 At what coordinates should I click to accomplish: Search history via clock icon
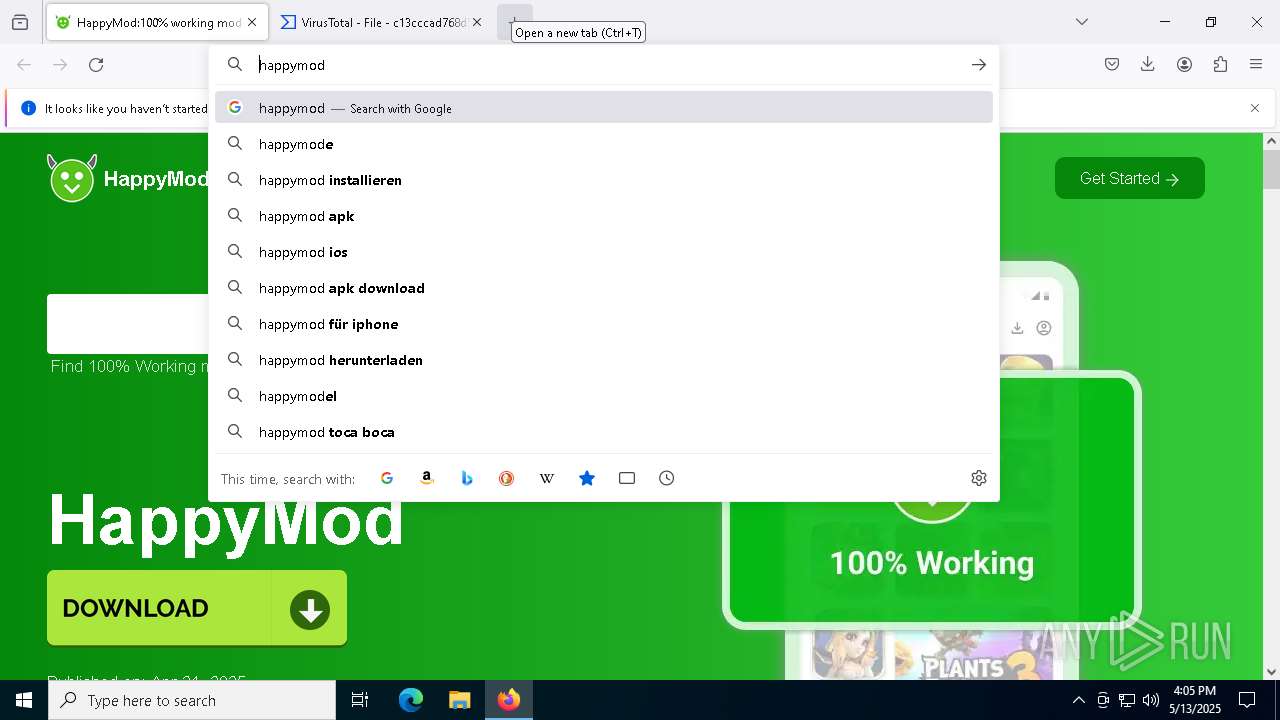667,478
